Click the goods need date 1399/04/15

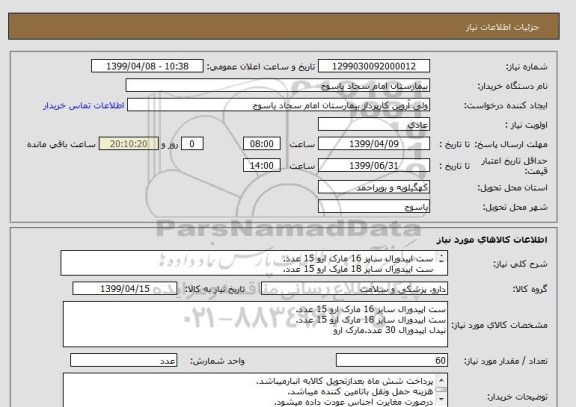[125, 289]
